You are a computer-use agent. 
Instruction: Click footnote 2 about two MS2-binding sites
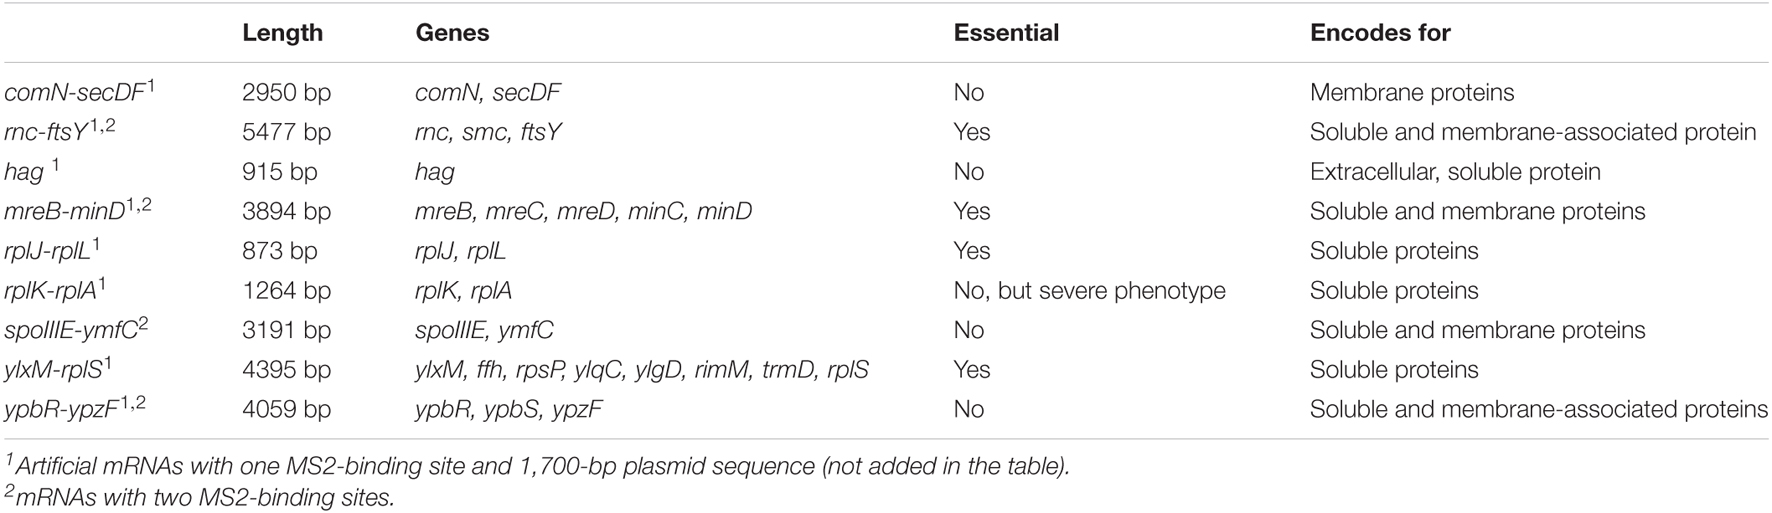[199, 496]
